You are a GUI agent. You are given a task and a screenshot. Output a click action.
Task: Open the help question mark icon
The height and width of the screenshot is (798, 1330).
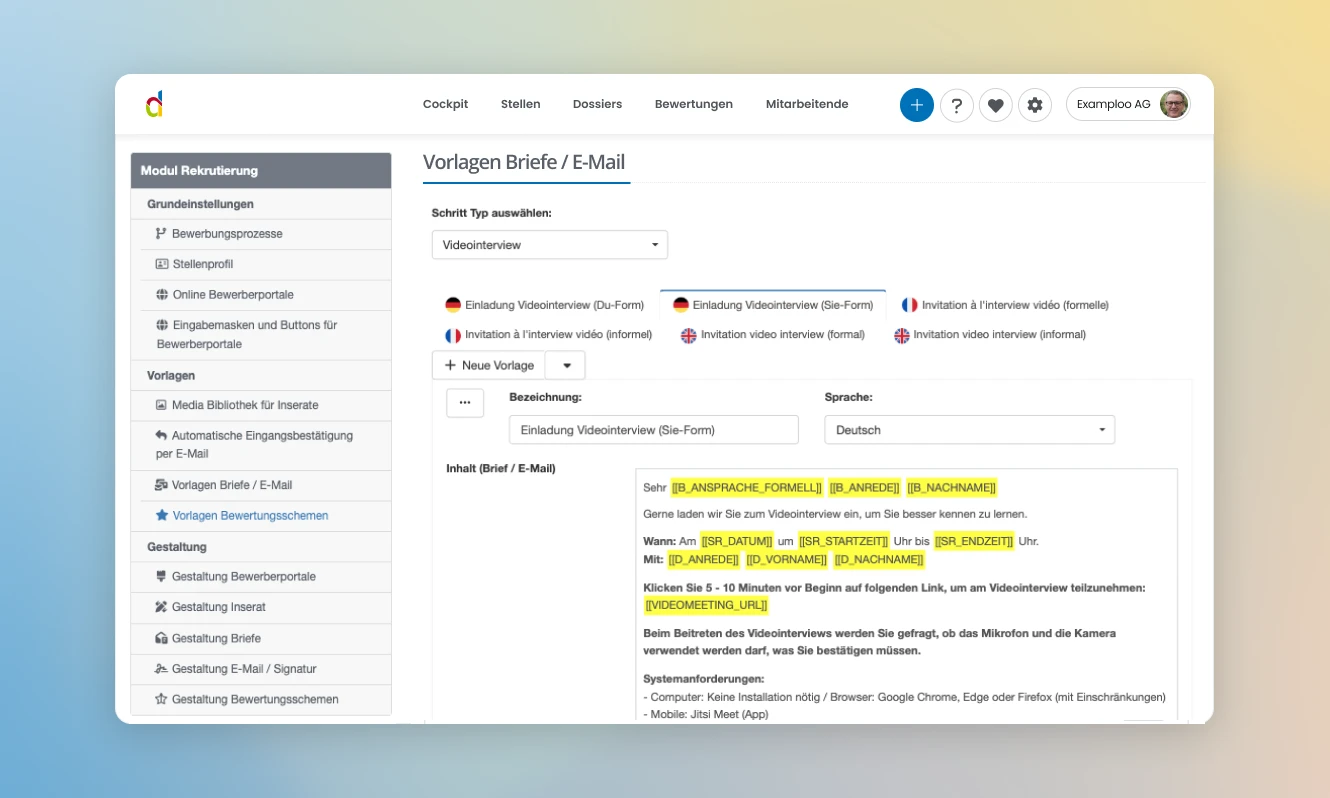point(957,105)
